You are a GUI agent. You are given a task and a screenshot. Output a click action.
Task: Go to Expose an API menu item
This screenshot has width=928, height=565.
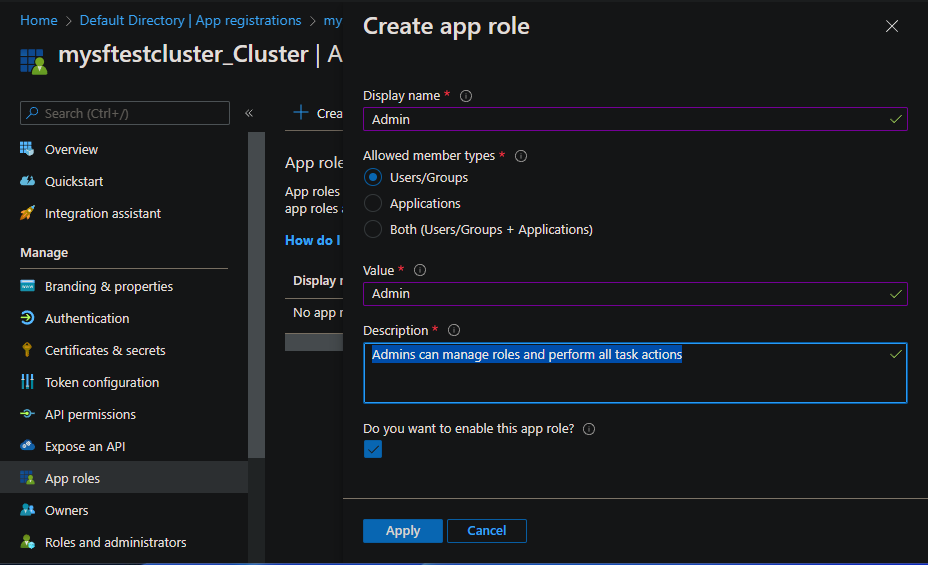(x=85, y=446)
